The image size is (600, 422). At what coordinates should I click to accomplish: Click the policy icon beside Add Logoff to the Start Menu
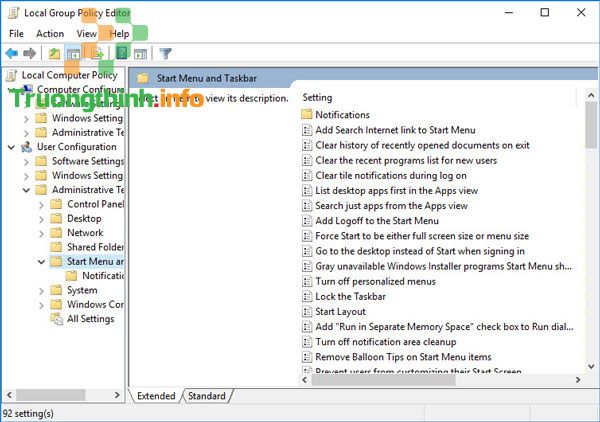tap(307, 220)
